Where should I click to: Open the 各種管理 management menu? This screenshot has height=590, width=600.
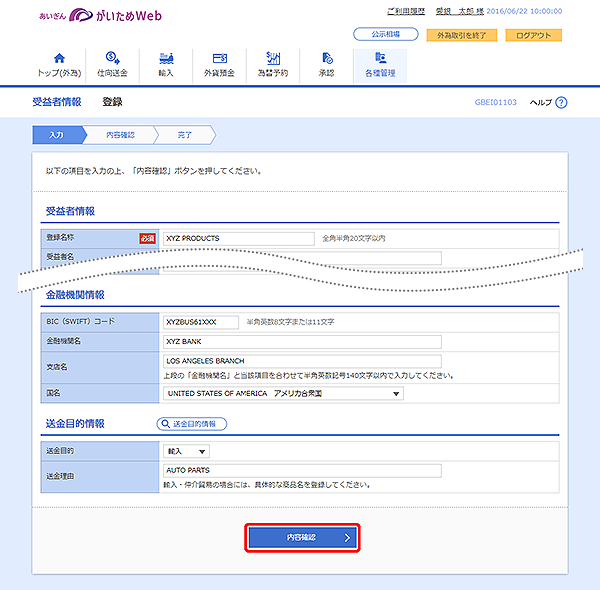(380, 65)
